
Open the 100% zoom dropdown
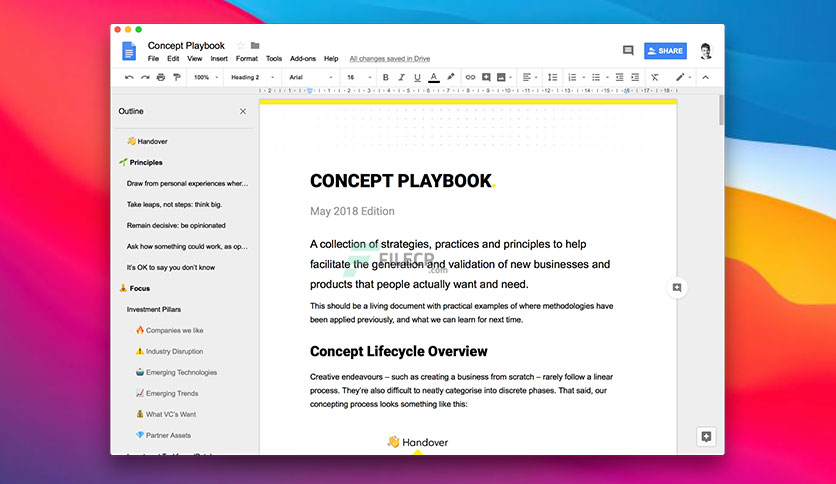(206, 77)
